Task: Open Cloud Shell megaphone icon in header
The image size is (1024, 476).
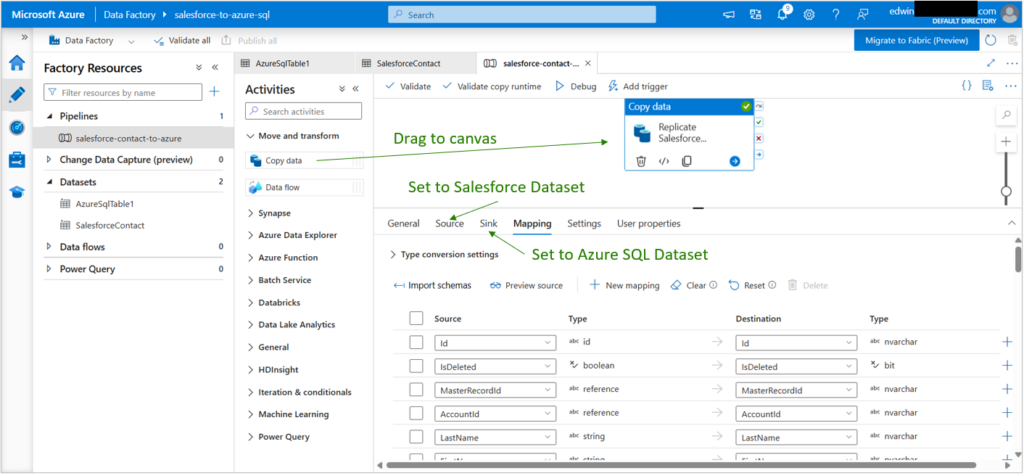Action: 729,14
